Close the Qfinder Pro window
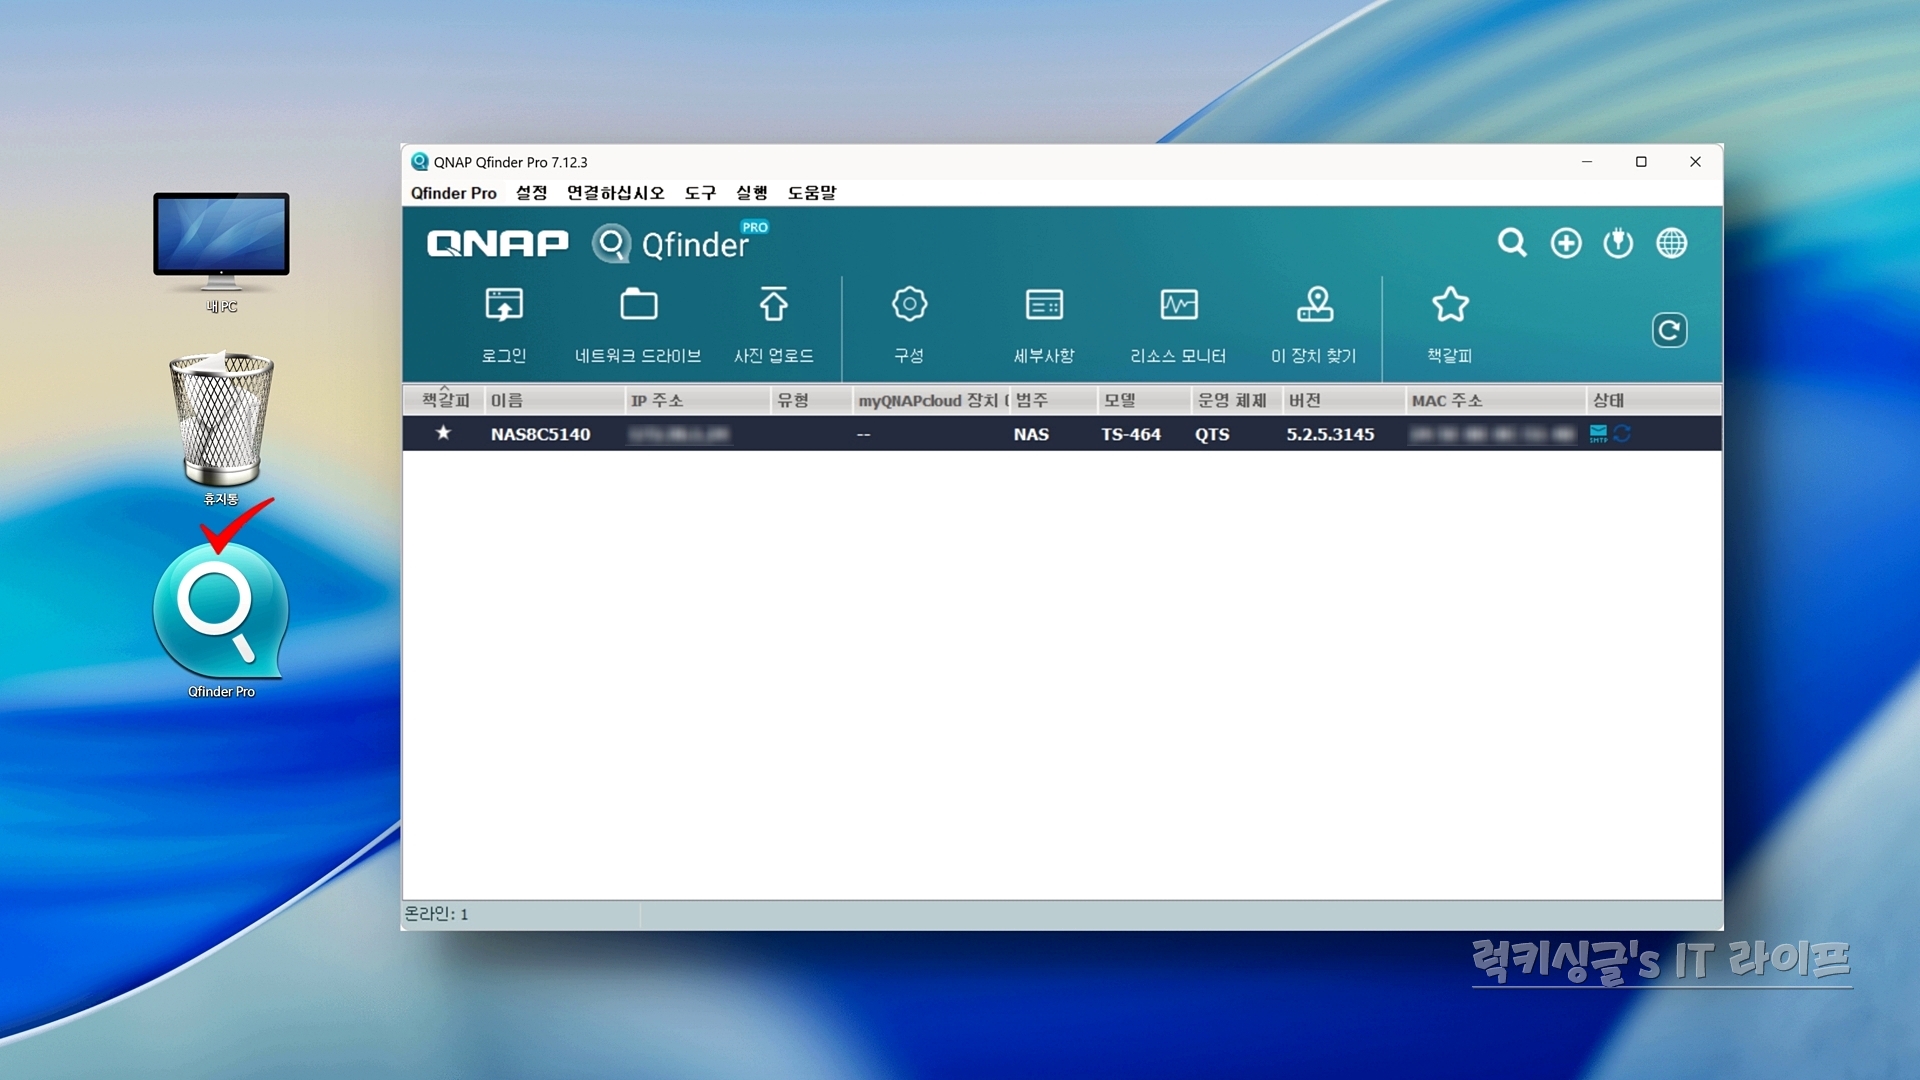 pos(1695,162)
